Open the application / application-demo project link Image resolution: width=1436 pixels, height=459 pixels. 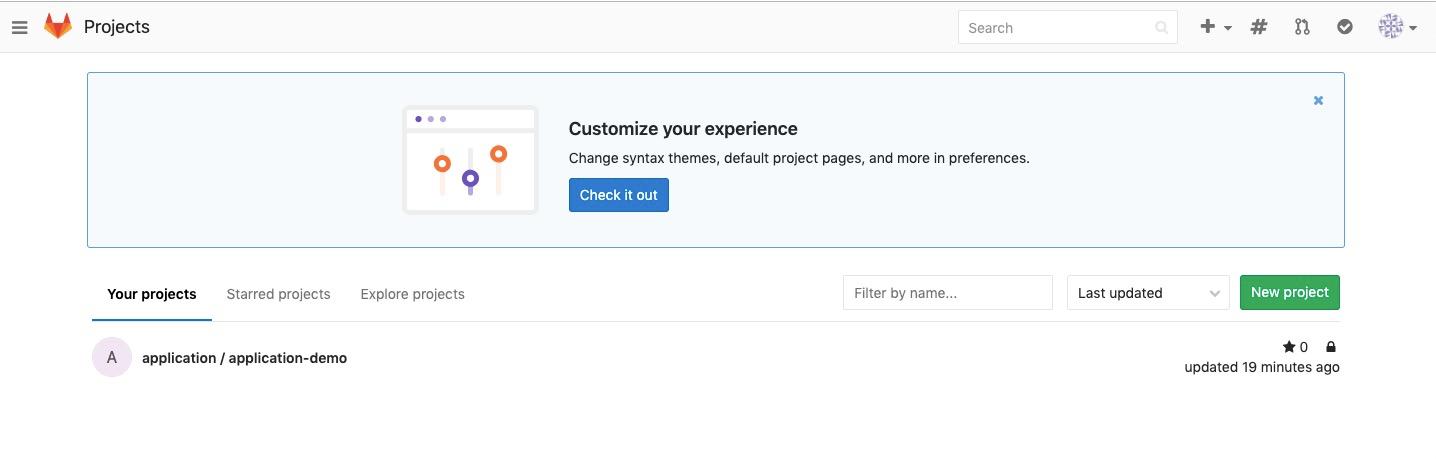click(x=245, y=358)
